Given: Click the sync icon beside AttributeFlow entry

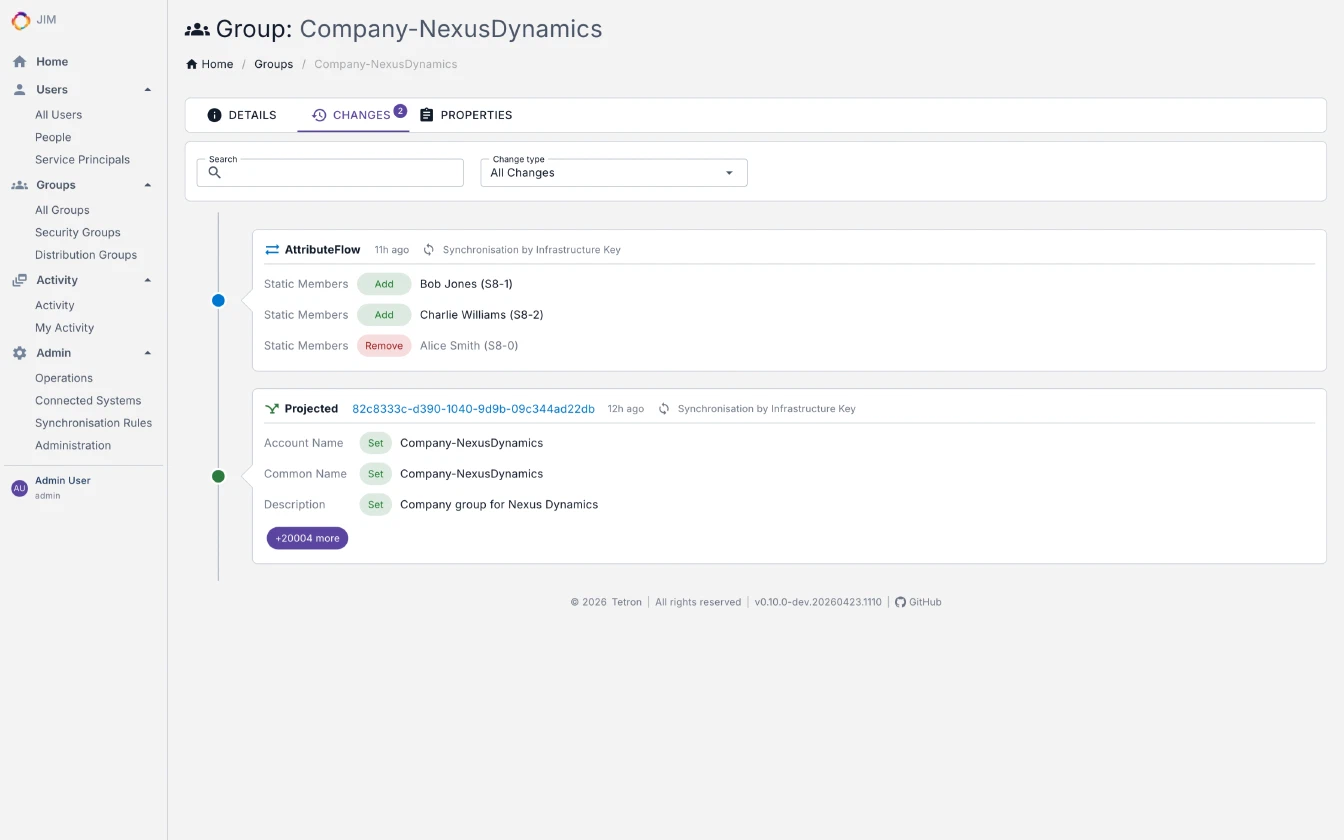Looking at the screenshot, I should click(428, 249).
